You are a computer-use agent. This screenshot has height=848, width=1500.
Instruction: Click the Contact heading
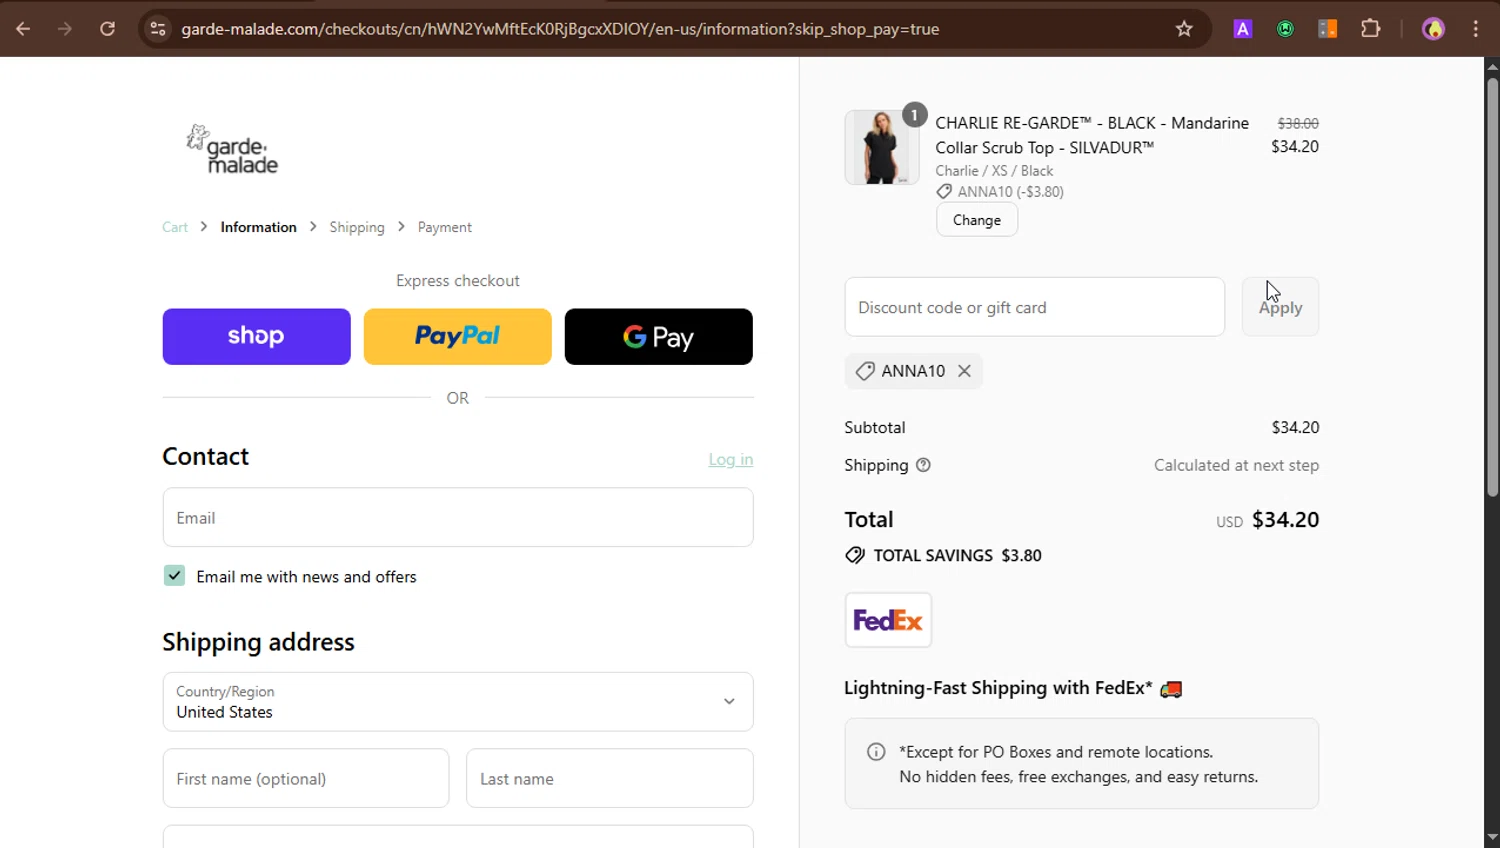tap(205, 456)
